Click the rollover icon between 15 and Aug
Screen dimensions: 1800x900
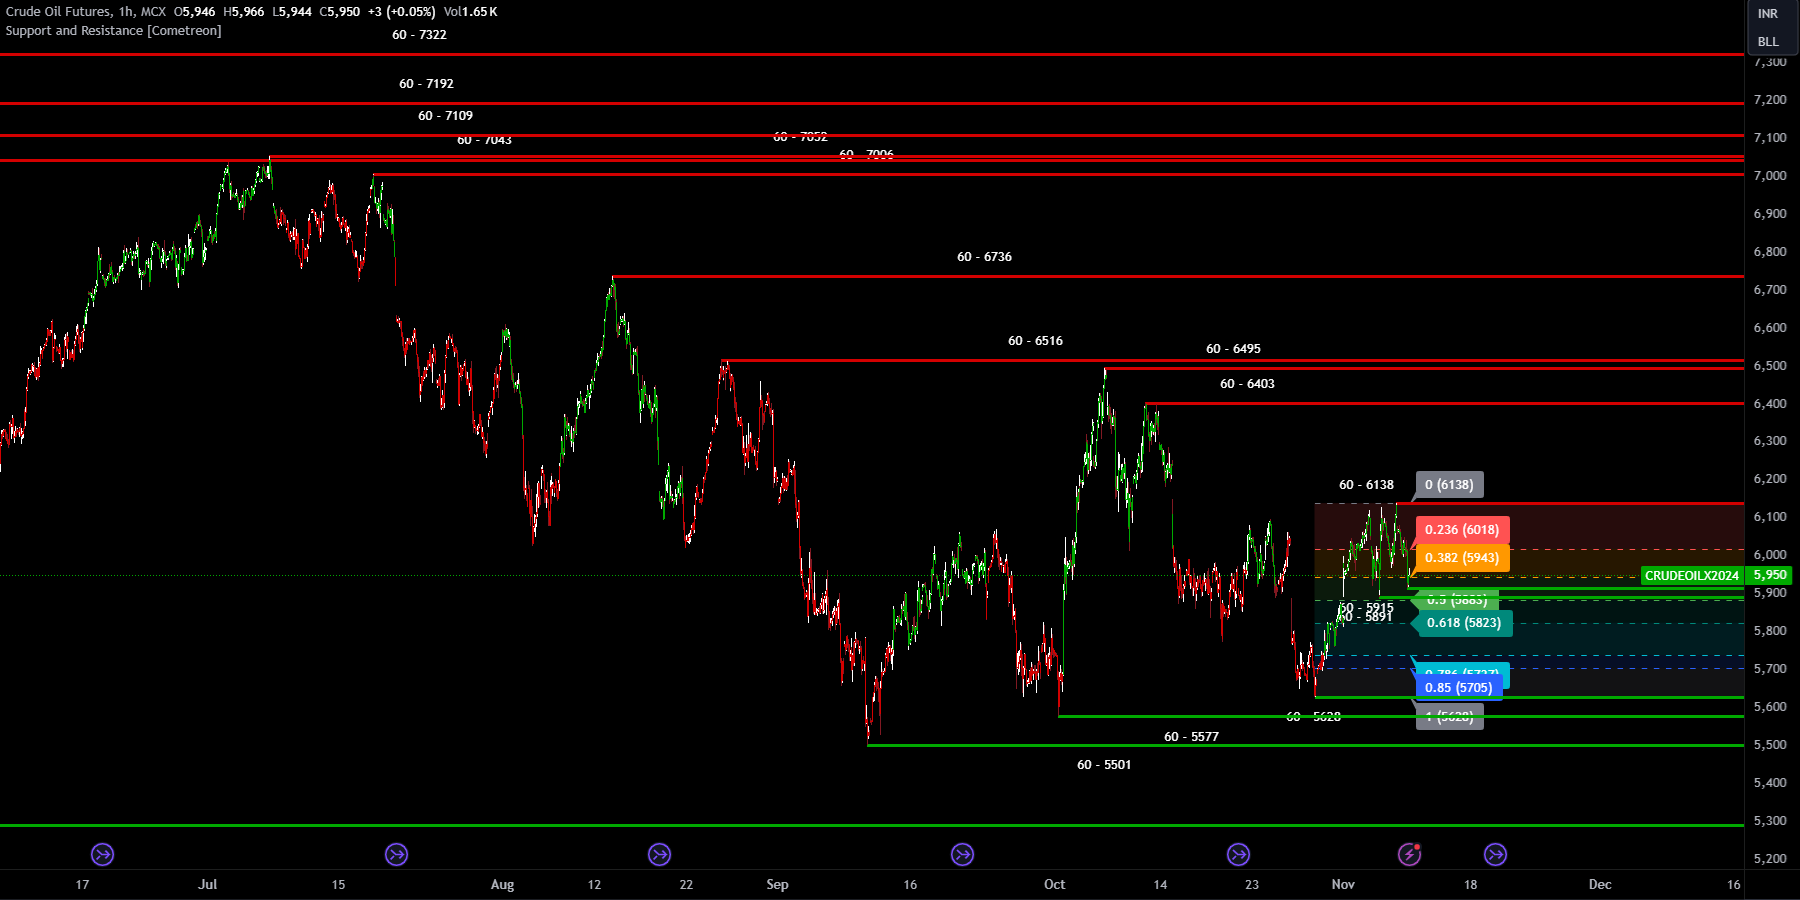(x=396, y=854)
